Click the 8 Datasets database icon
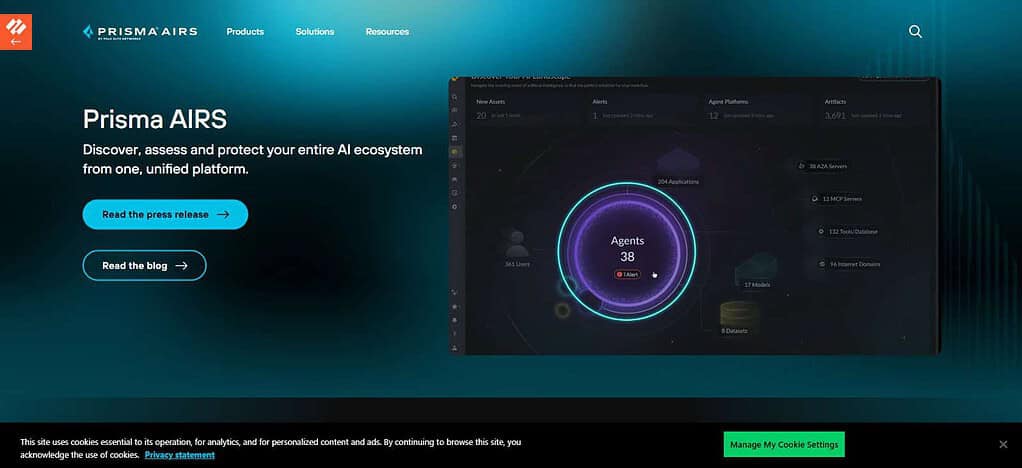The image size is (1022, 468). click(740, 314)
